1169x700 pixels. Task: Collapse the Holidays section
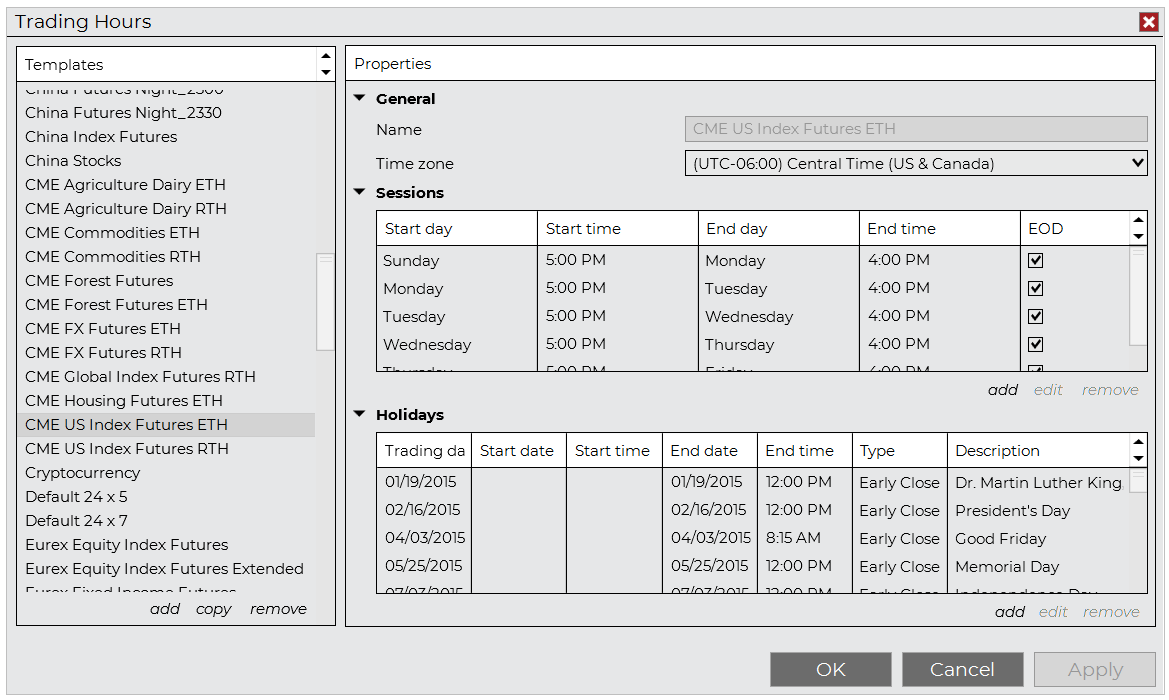(359, 414)
